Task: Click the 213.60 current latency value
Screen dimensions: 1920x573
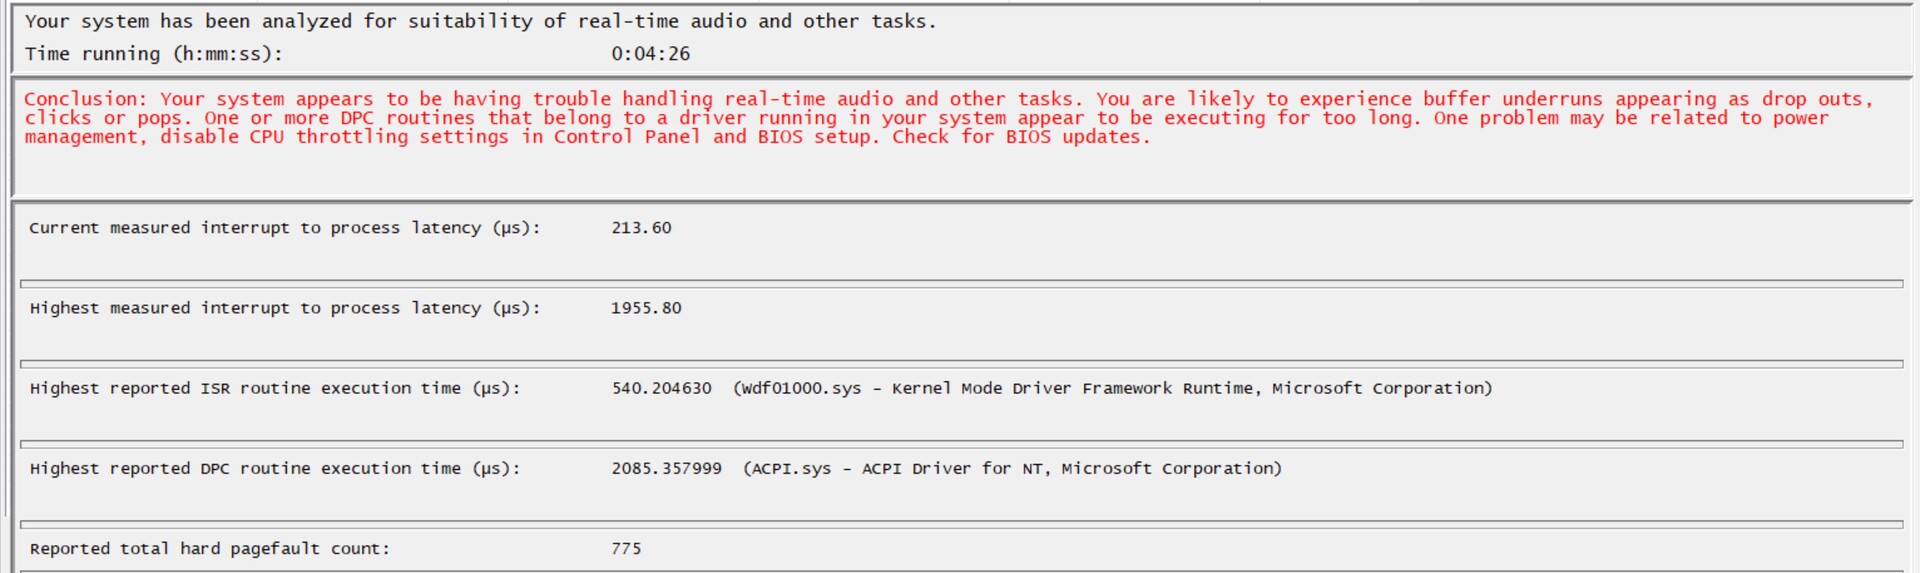Action: click(x=641, y=228)
